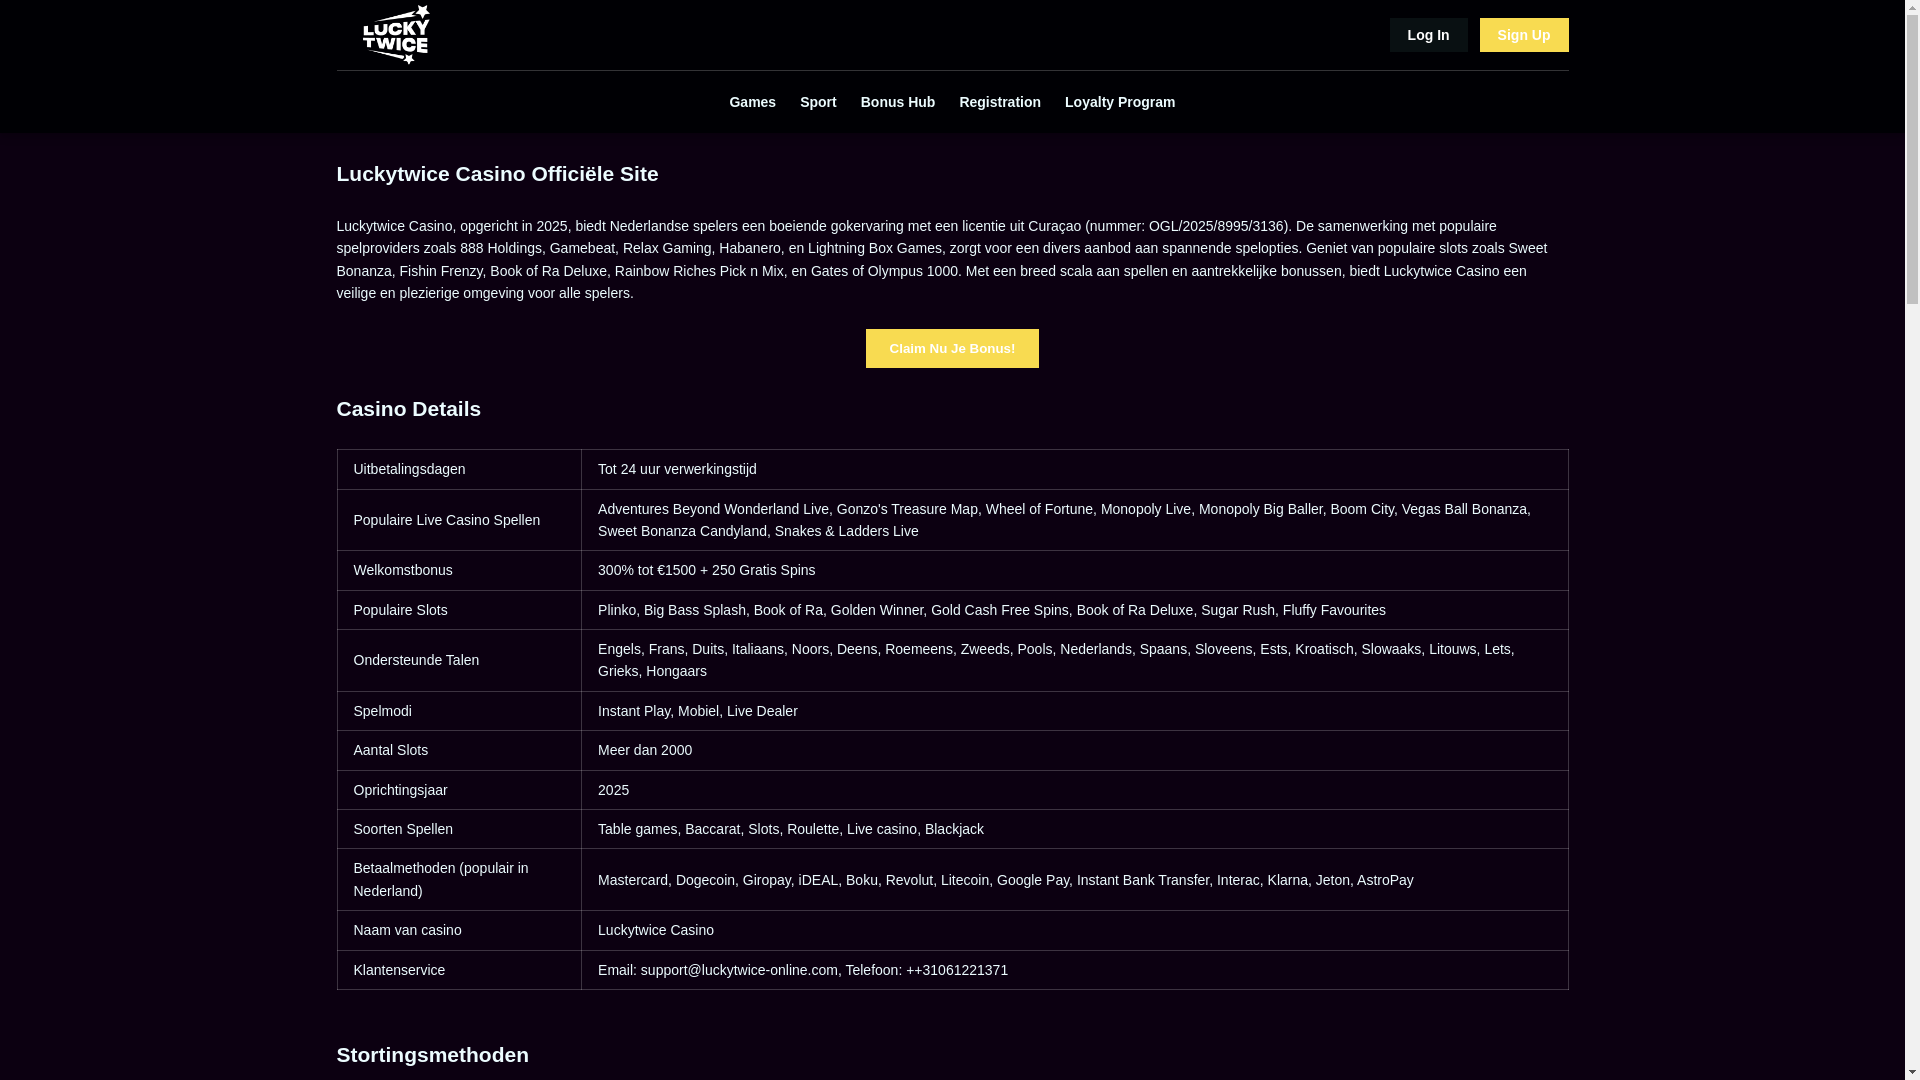Viewport: 1920px width, 1080px height.
Task: Select the Uitbetalingsdagen table cell
Action: 459,469
